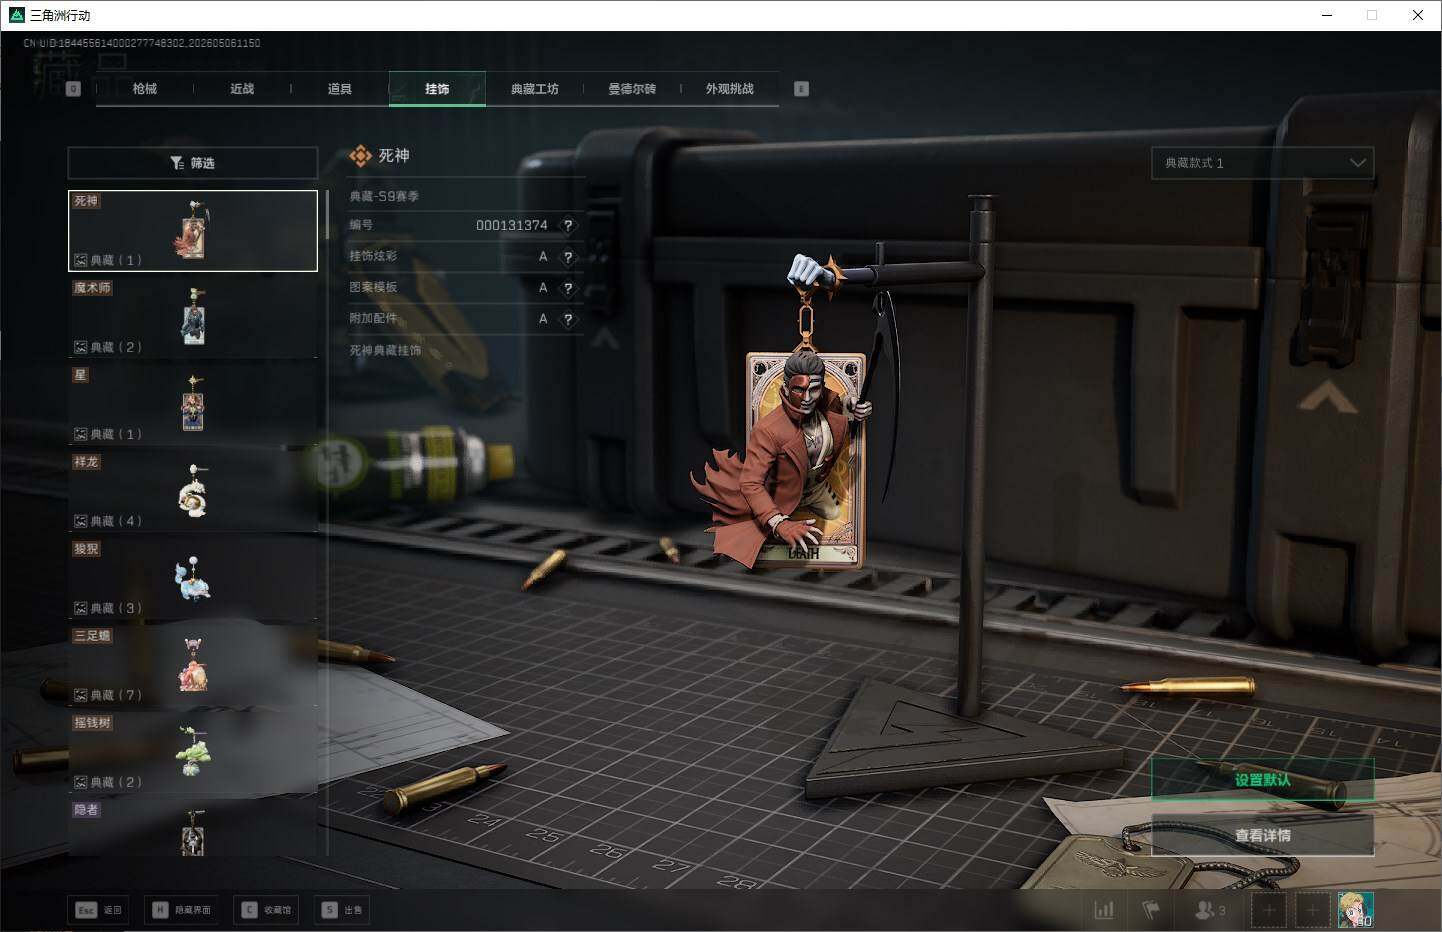Viewport: 1442px width, 932px height.
Task: Click the E next-tab key icon
Action: tap(801, 89)
